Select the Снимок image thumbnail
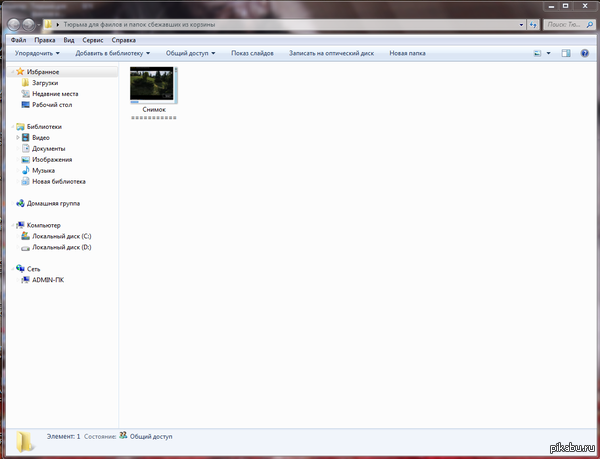The width and height of the screenshot is (600, 459). click(153, 85)
